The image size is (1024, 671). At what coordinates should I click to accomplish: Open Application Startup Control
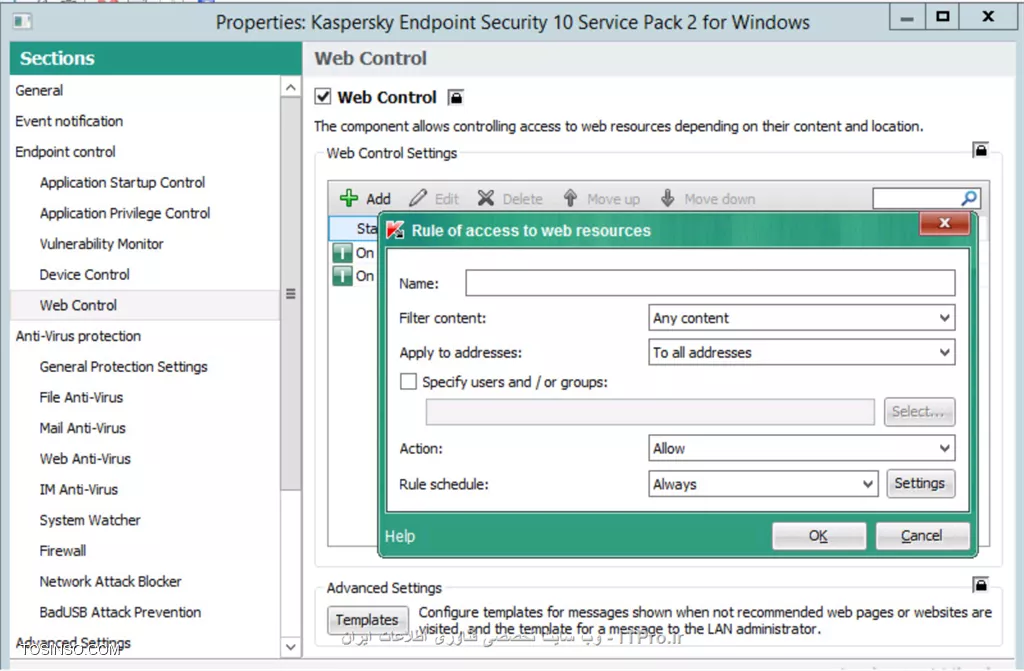[x=122, y=182]
